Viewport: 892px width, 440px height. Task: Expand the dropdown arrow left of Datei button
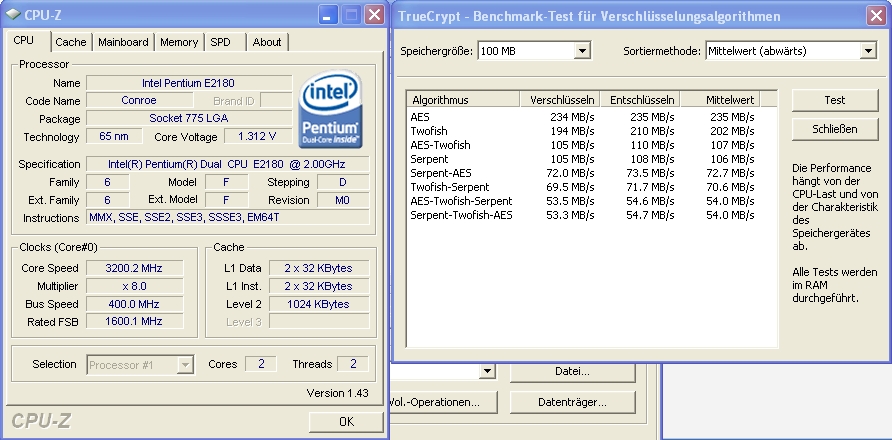[x=487, y=372]
